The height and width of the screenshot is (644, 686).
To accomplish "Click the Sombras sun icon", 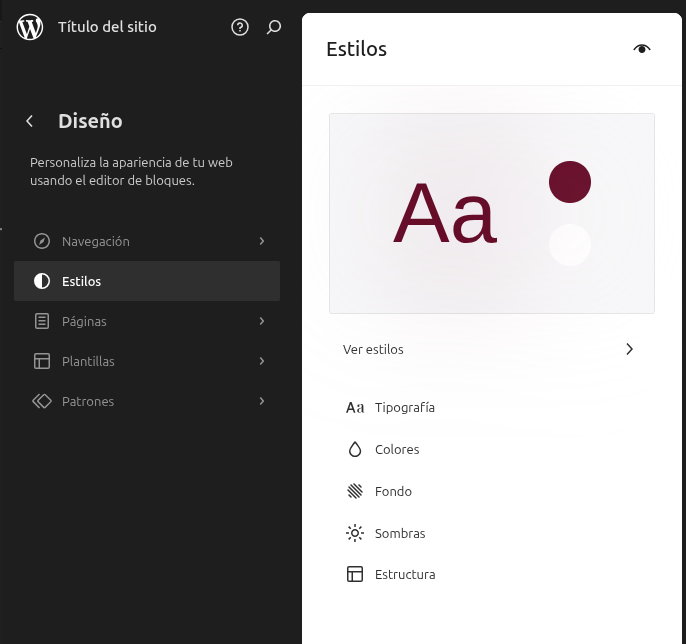I will tap(355, 533).
